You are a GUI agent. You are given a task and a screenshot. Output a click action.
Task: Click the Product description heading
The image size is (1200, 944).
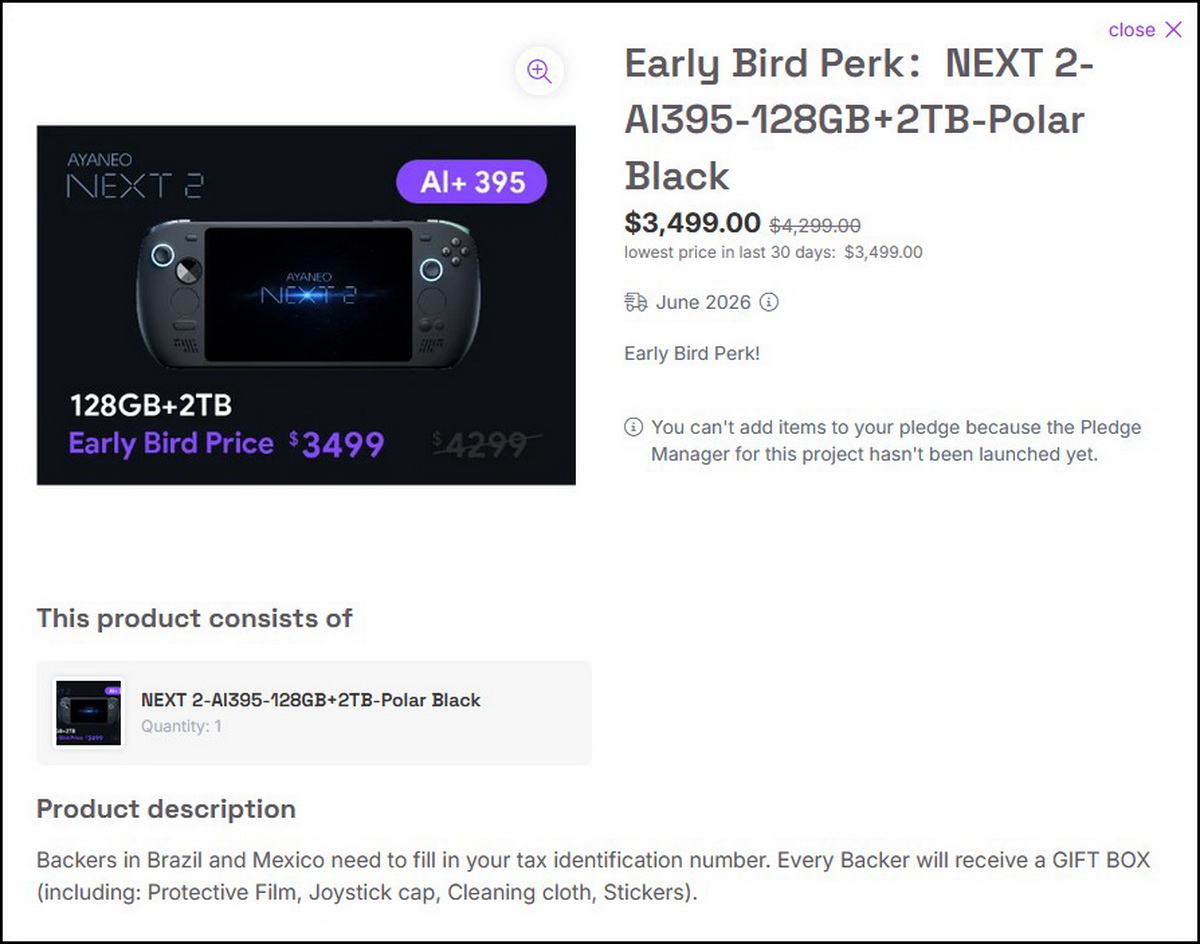166,809
